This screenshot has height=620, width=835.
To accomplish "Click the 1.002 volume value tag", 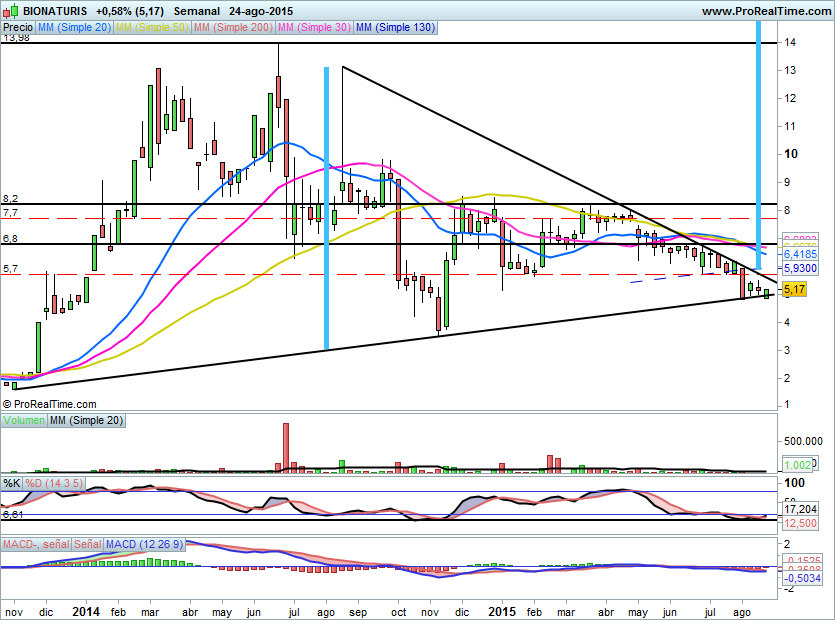I will (x=798, y=464).
